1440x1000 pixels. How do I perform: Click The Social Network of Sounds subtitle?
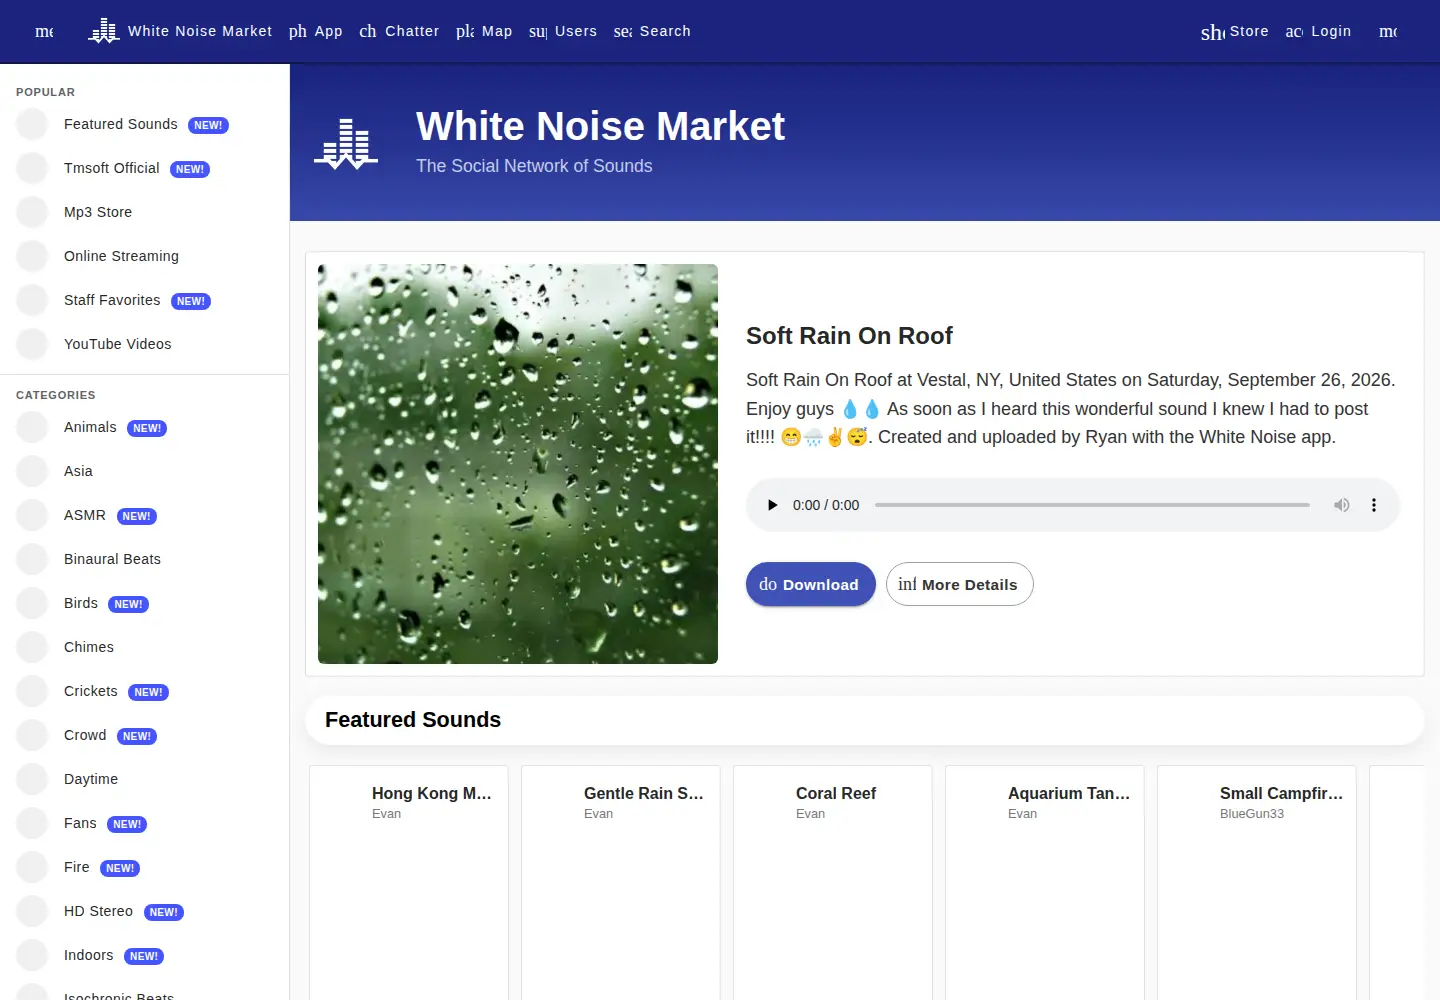click(x=534, y=166)
